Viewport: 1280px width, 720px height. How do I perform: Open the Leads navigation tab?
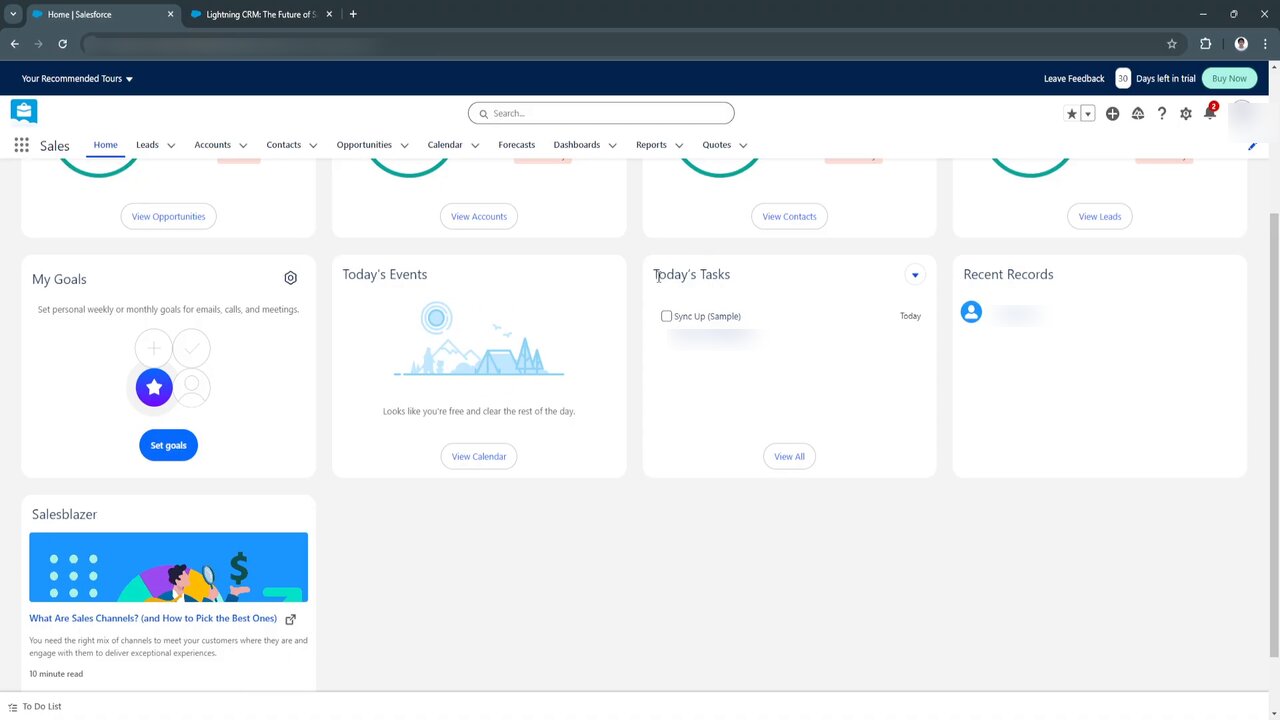(147, 145)
